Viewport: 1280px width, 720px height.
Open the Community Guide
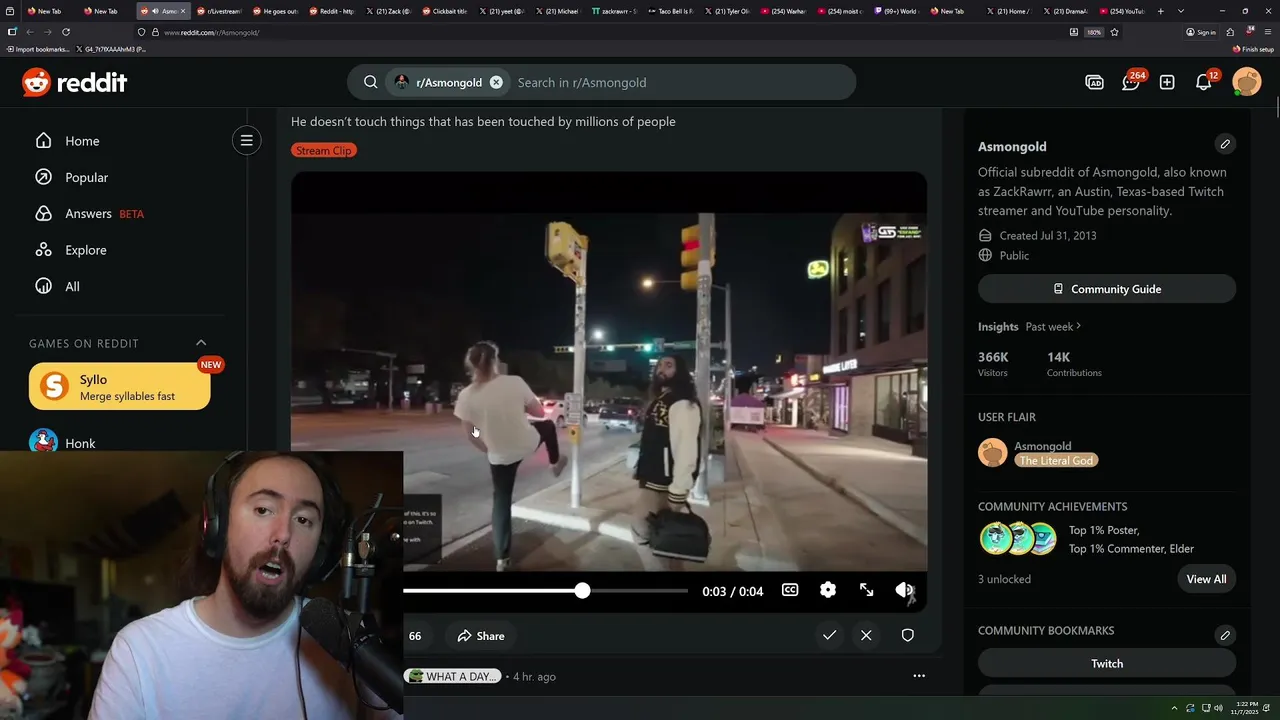(x=1107, y=289)
